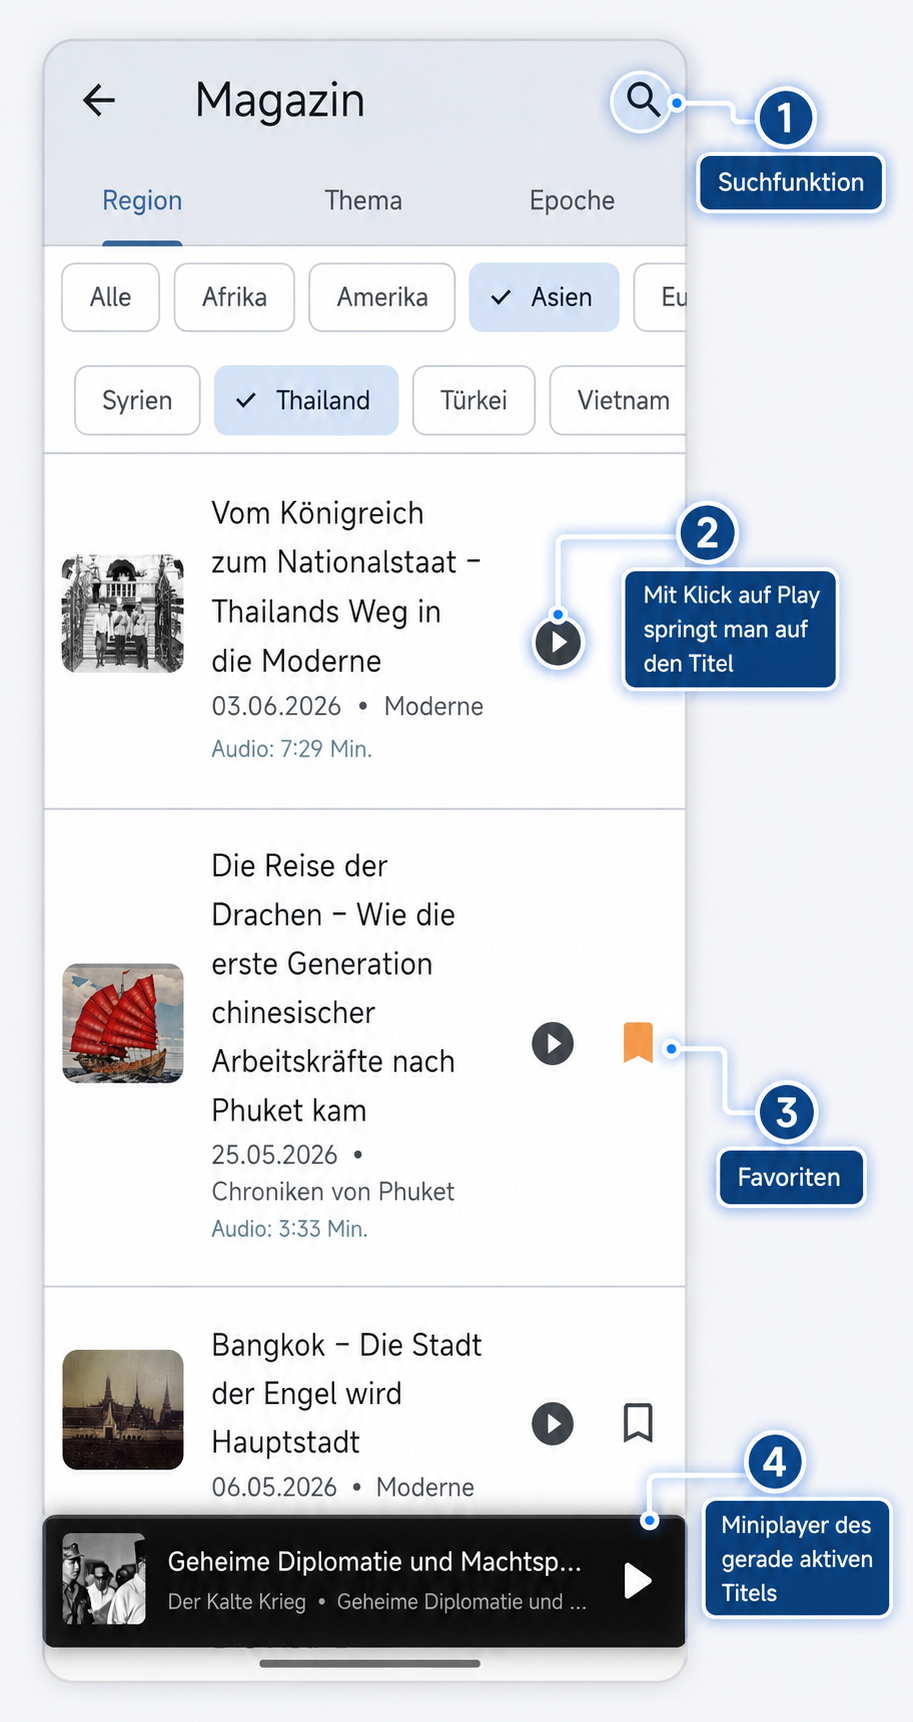Play 'Die Reise der Drachen' audio
The width and height of the screenshot is (913, 1722).
click(x=553, y=1043)
